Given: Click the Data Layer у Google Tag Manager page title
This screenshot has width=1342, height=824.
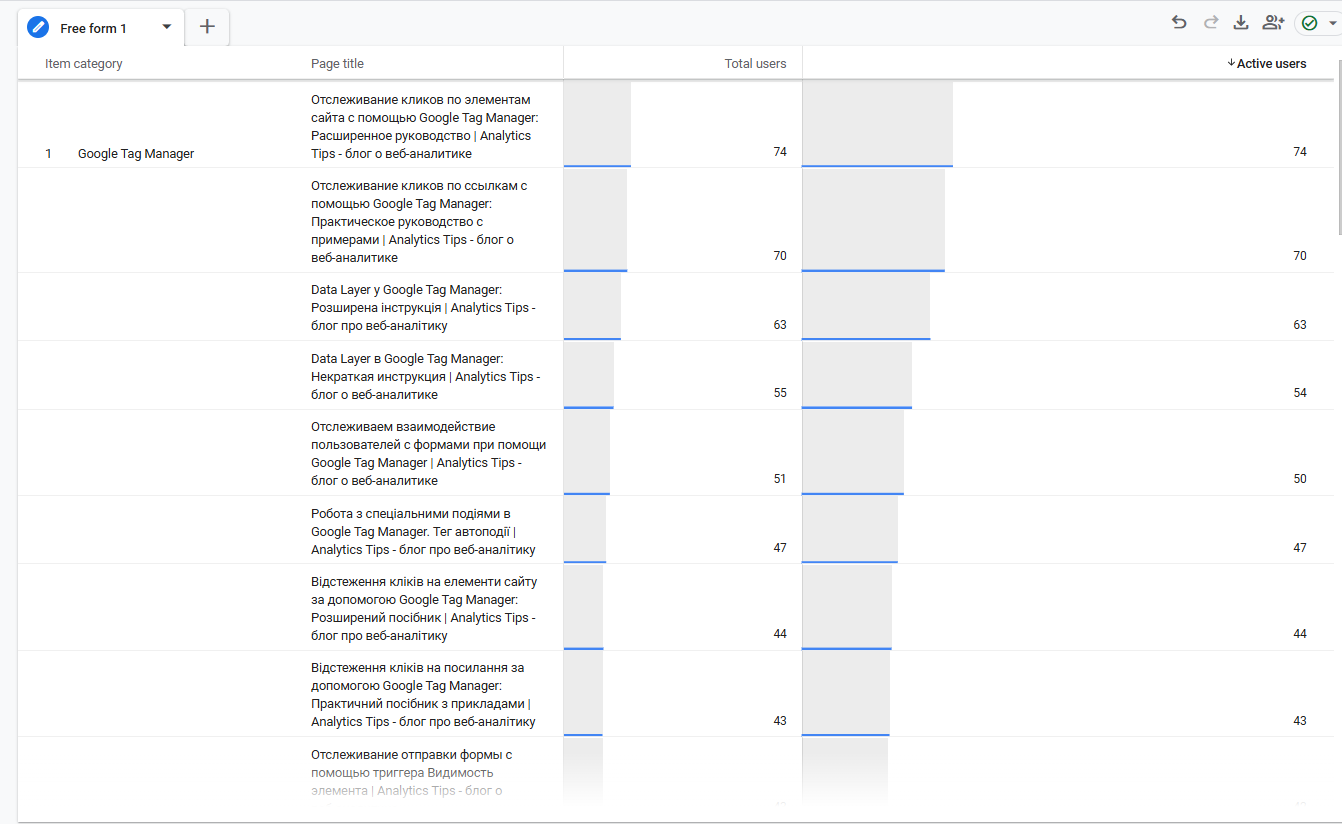Looking at the screenshot, I should coord(406,290).
